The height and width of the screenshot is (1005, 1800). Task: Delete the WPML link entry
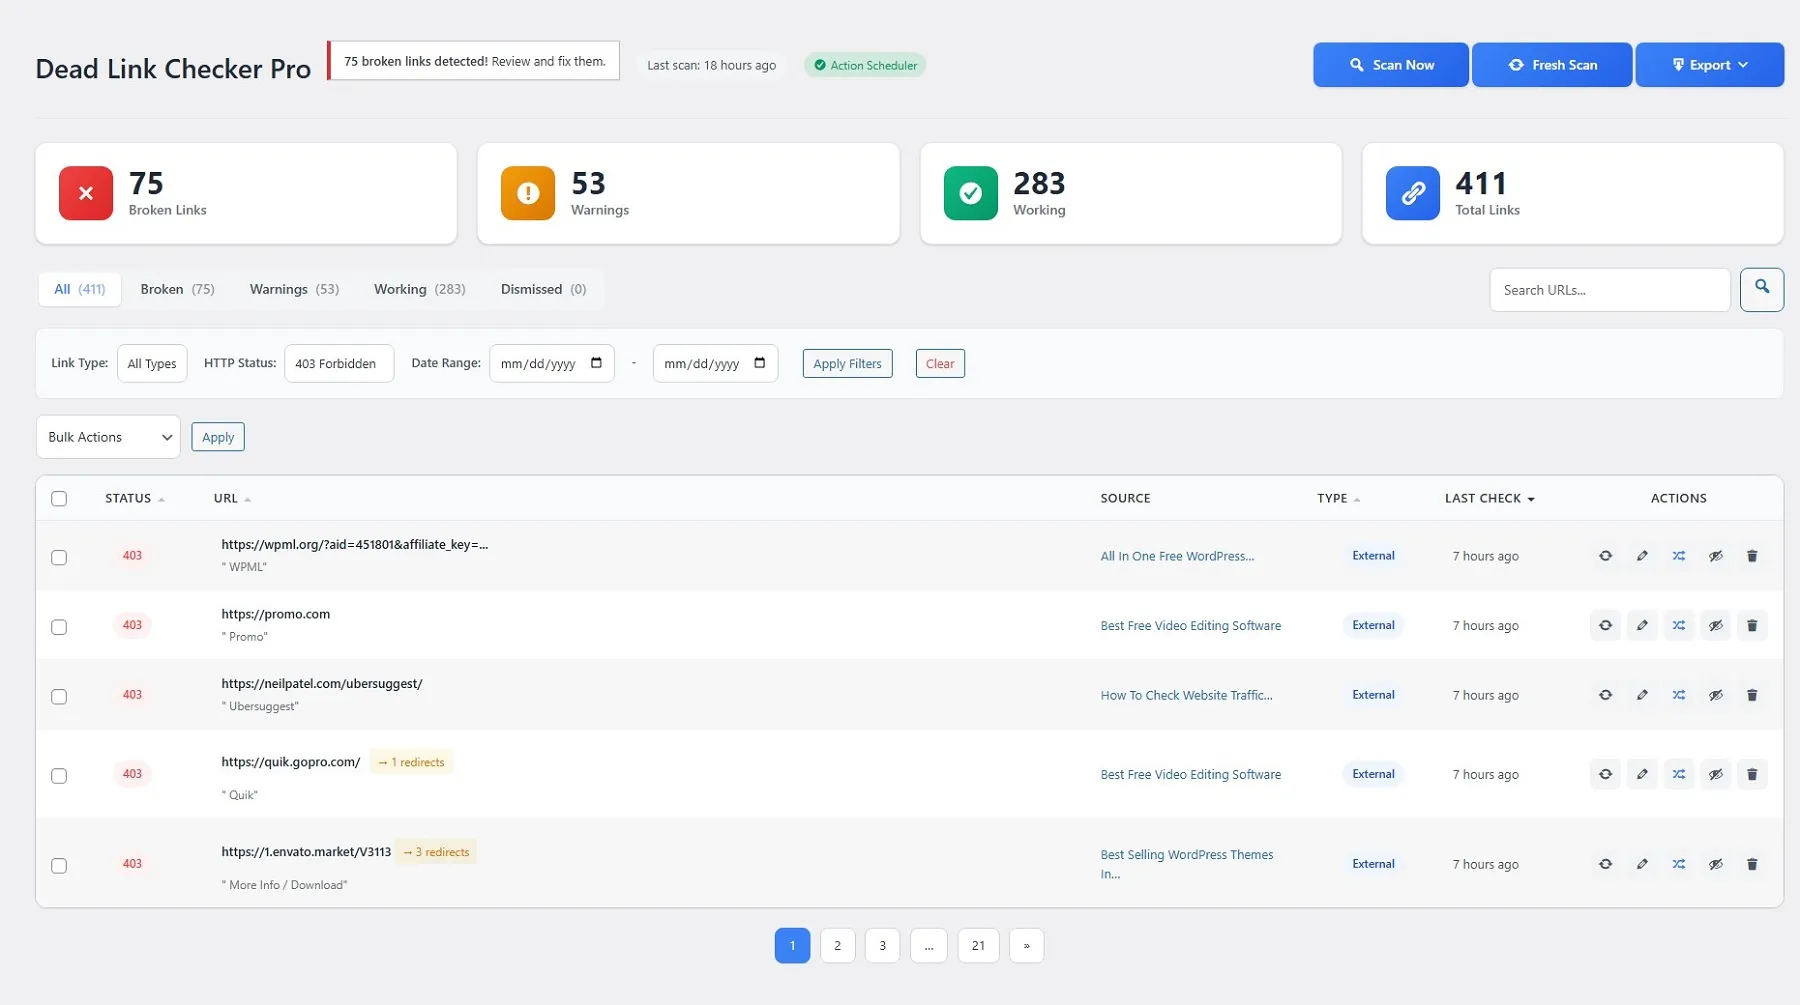tap(1752, 556)
